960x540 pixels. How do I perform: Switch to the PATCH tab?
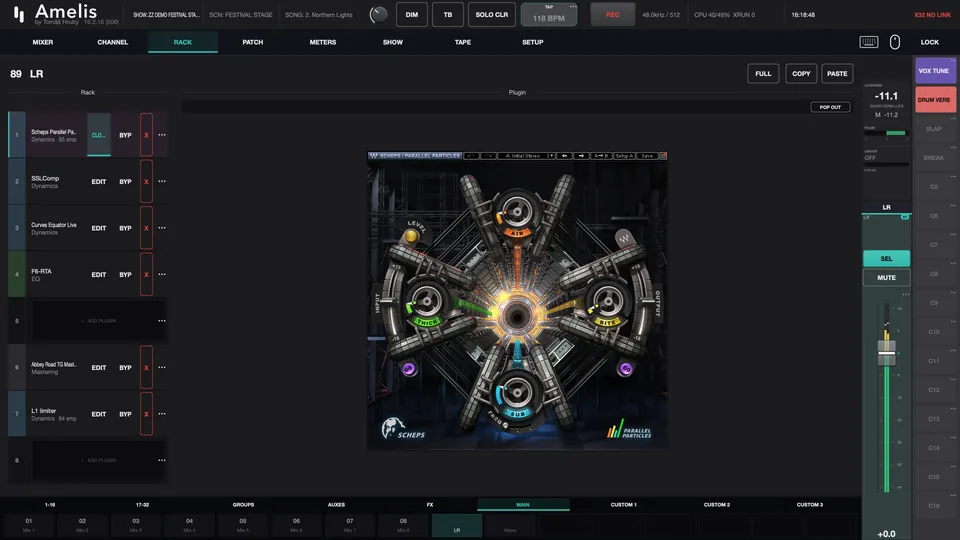click(252, 42)
